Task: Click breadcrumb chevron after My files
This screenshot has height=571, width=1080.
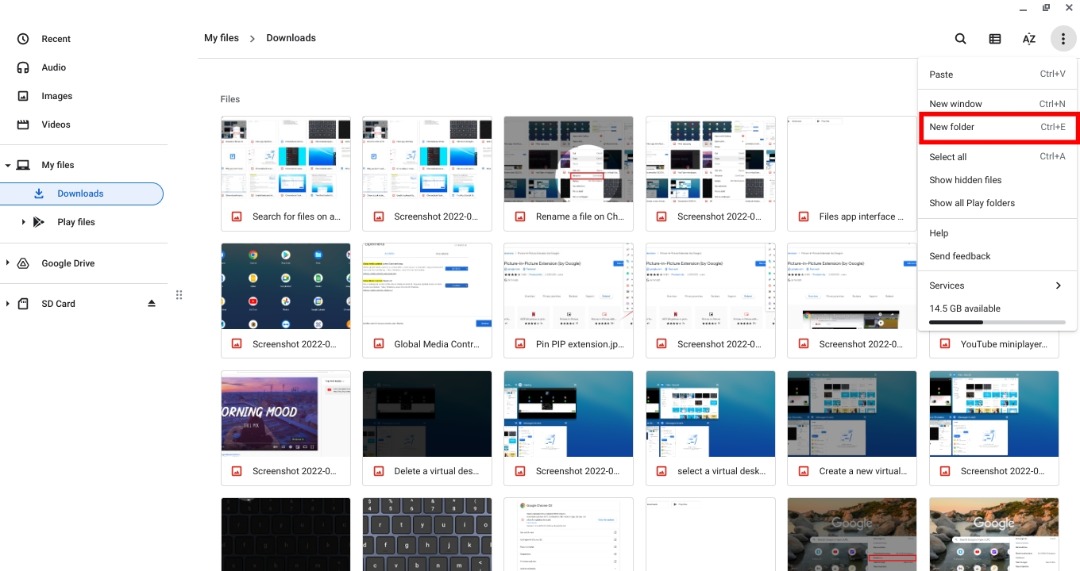Action: coord(252,39)
